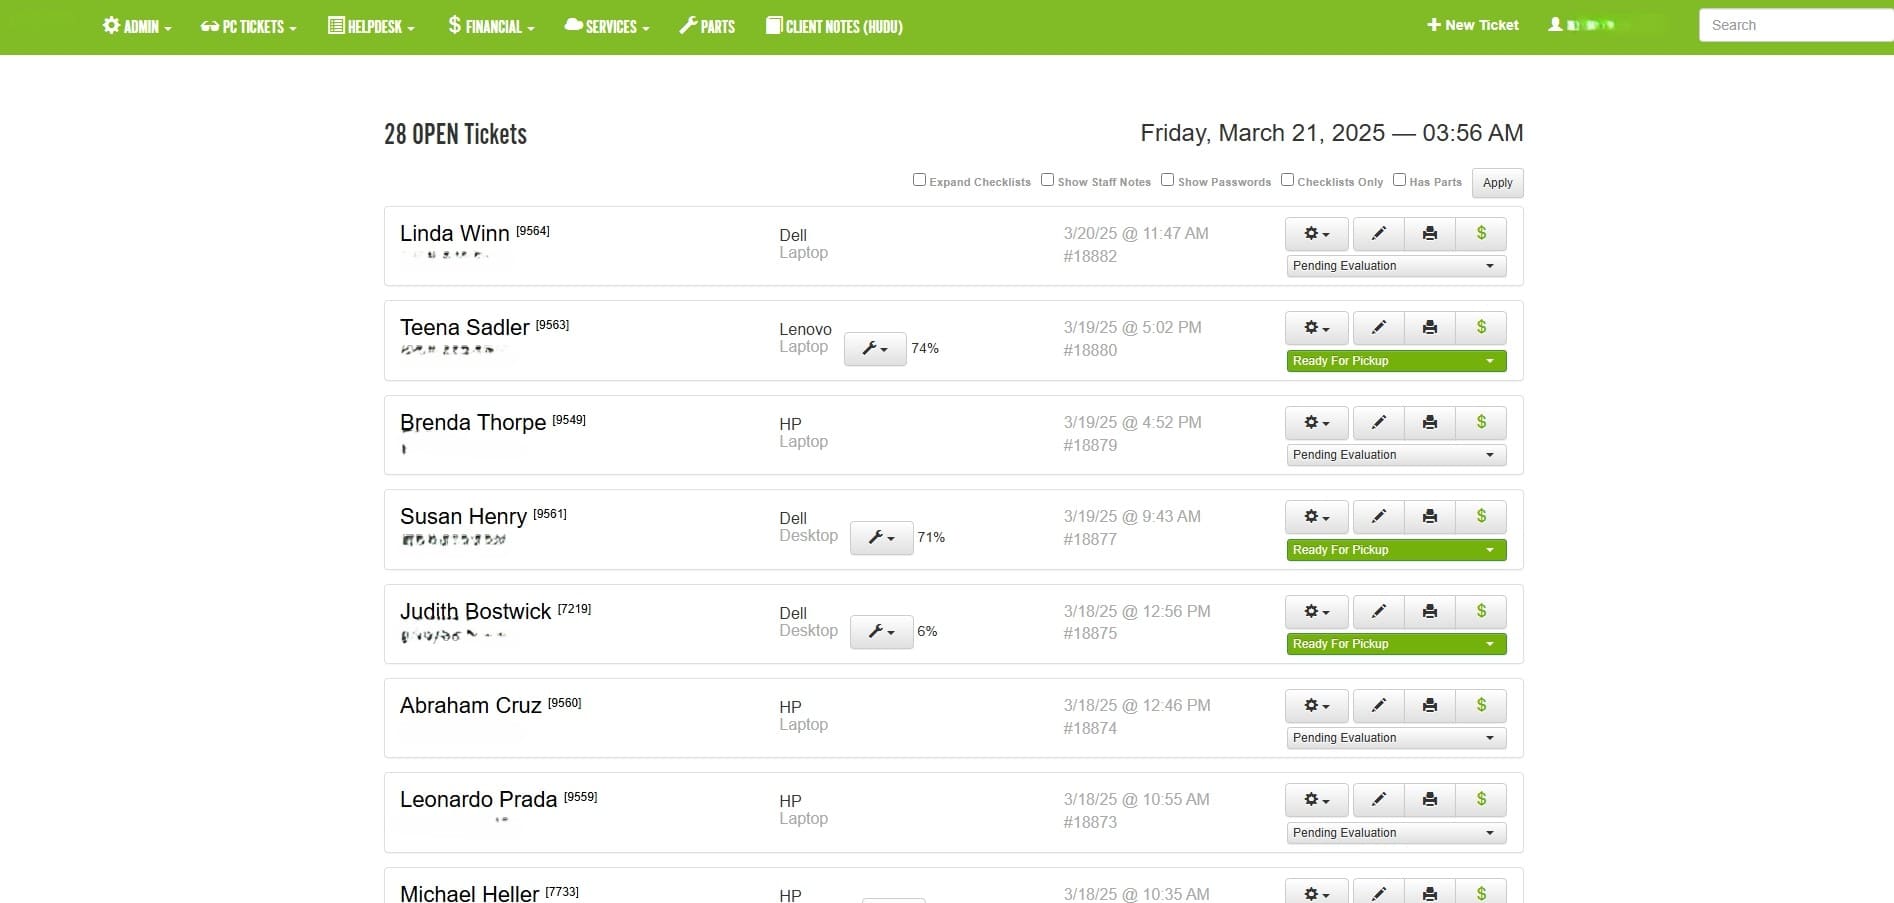Enable the Expand Checklists checkbox

[x=919, y=180]
